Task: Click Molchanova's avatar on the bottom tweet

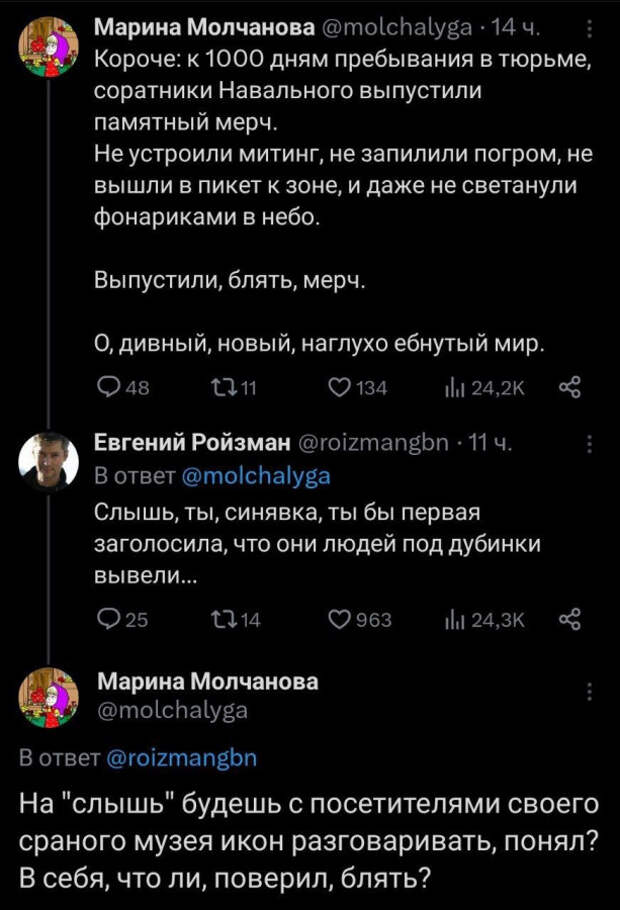Action: (x=49, y=696)
